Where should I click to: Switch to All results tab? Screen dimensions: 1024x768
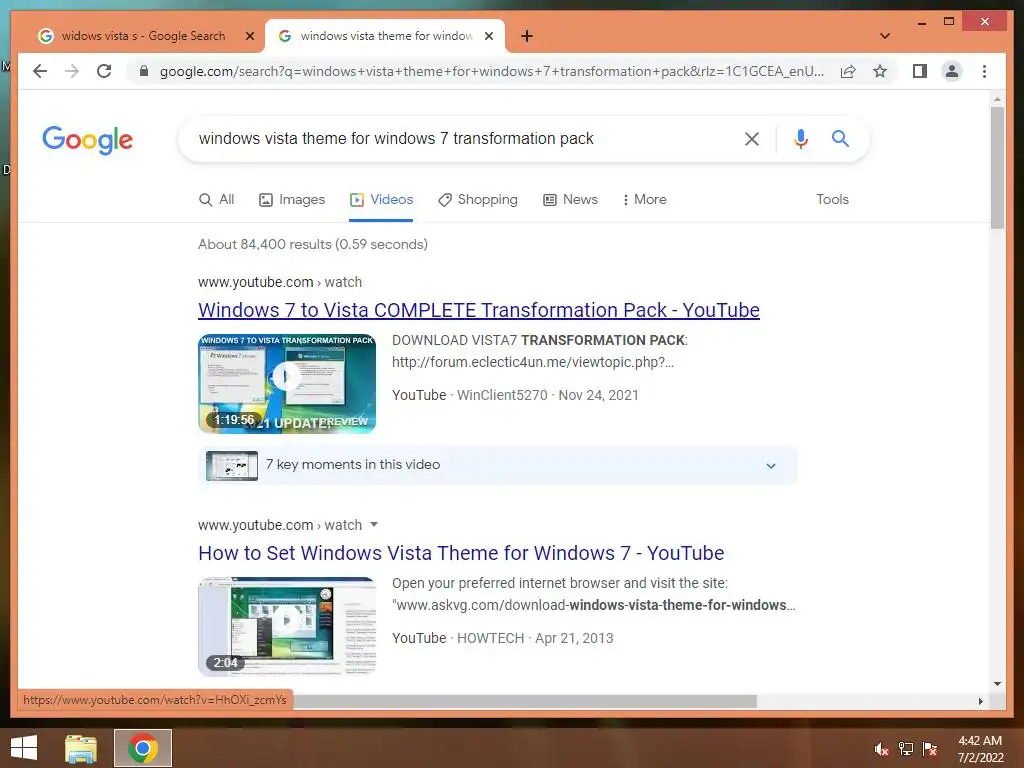tap(216, 199)
